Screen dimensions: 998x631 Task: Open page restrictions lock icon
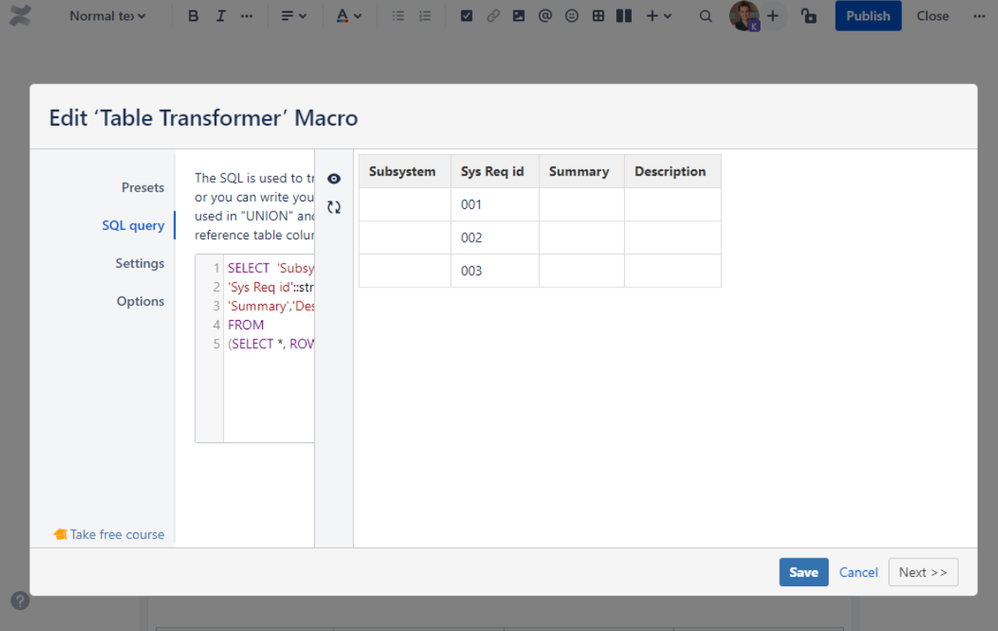pyautogui.click(x=808, y=16)
